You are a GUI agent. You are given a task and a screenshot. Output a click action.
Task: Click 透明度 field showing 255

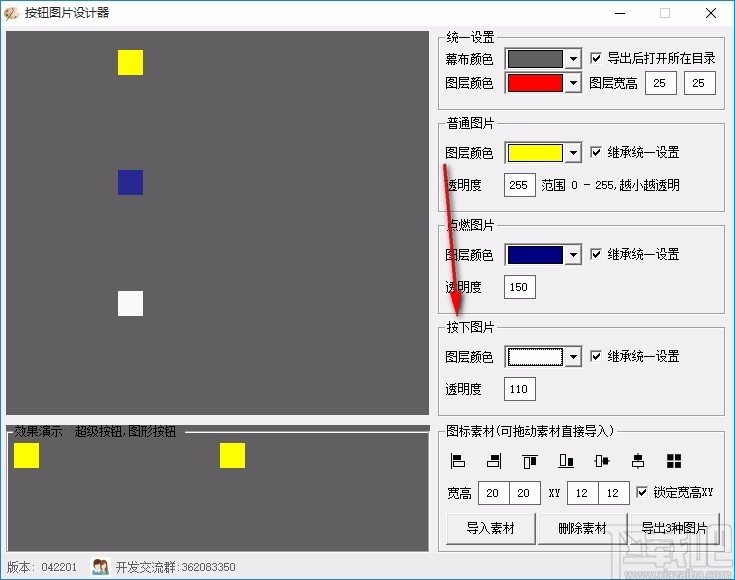519,185
